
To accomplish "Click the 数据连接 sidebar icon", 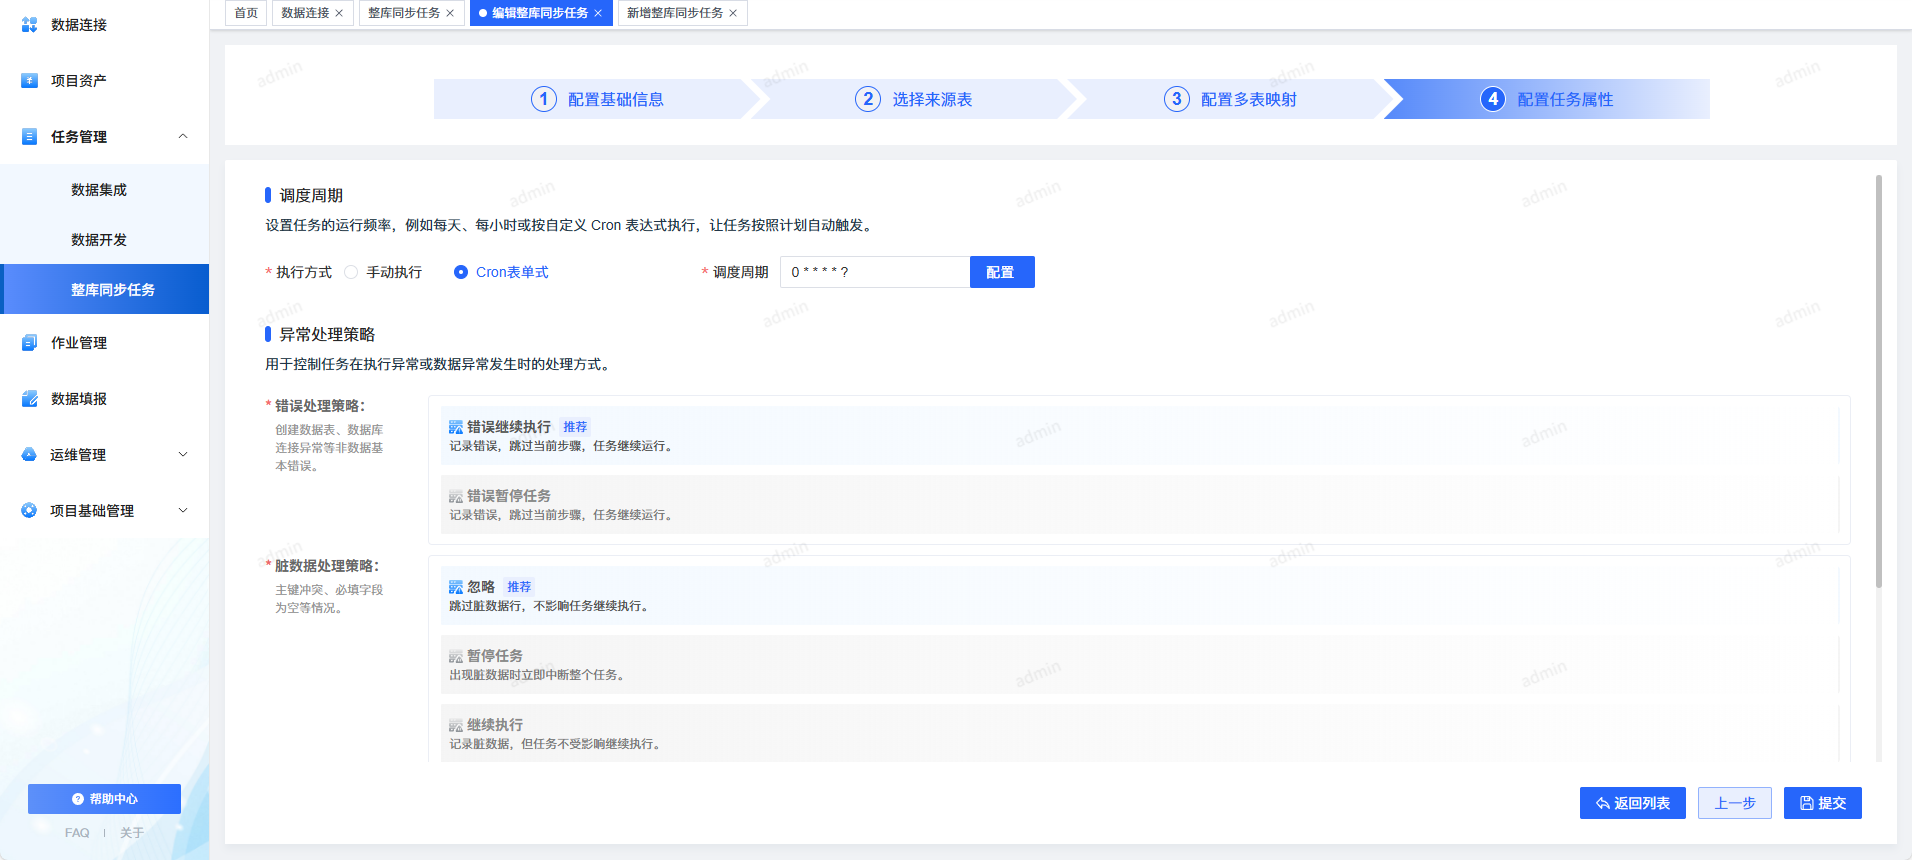I will coord(29,25).
